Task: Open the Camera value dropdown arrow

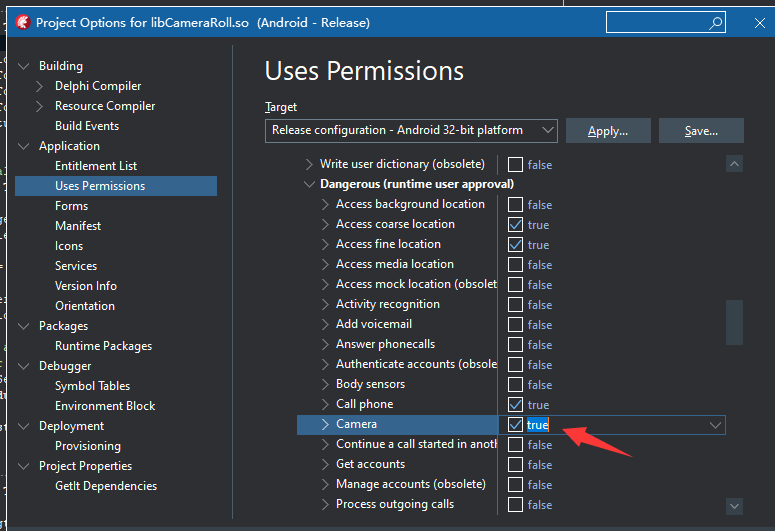Action: pyautogui.click(x=716, y=425)
